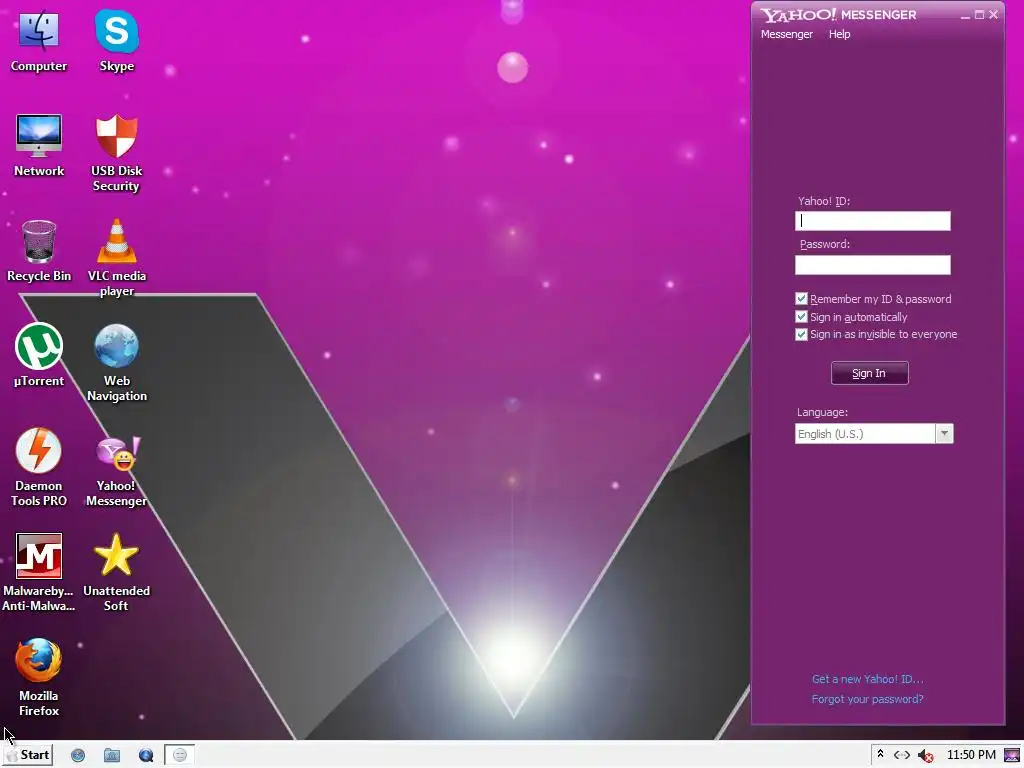Open the Computer desktop icon

(x=39, y=40)
